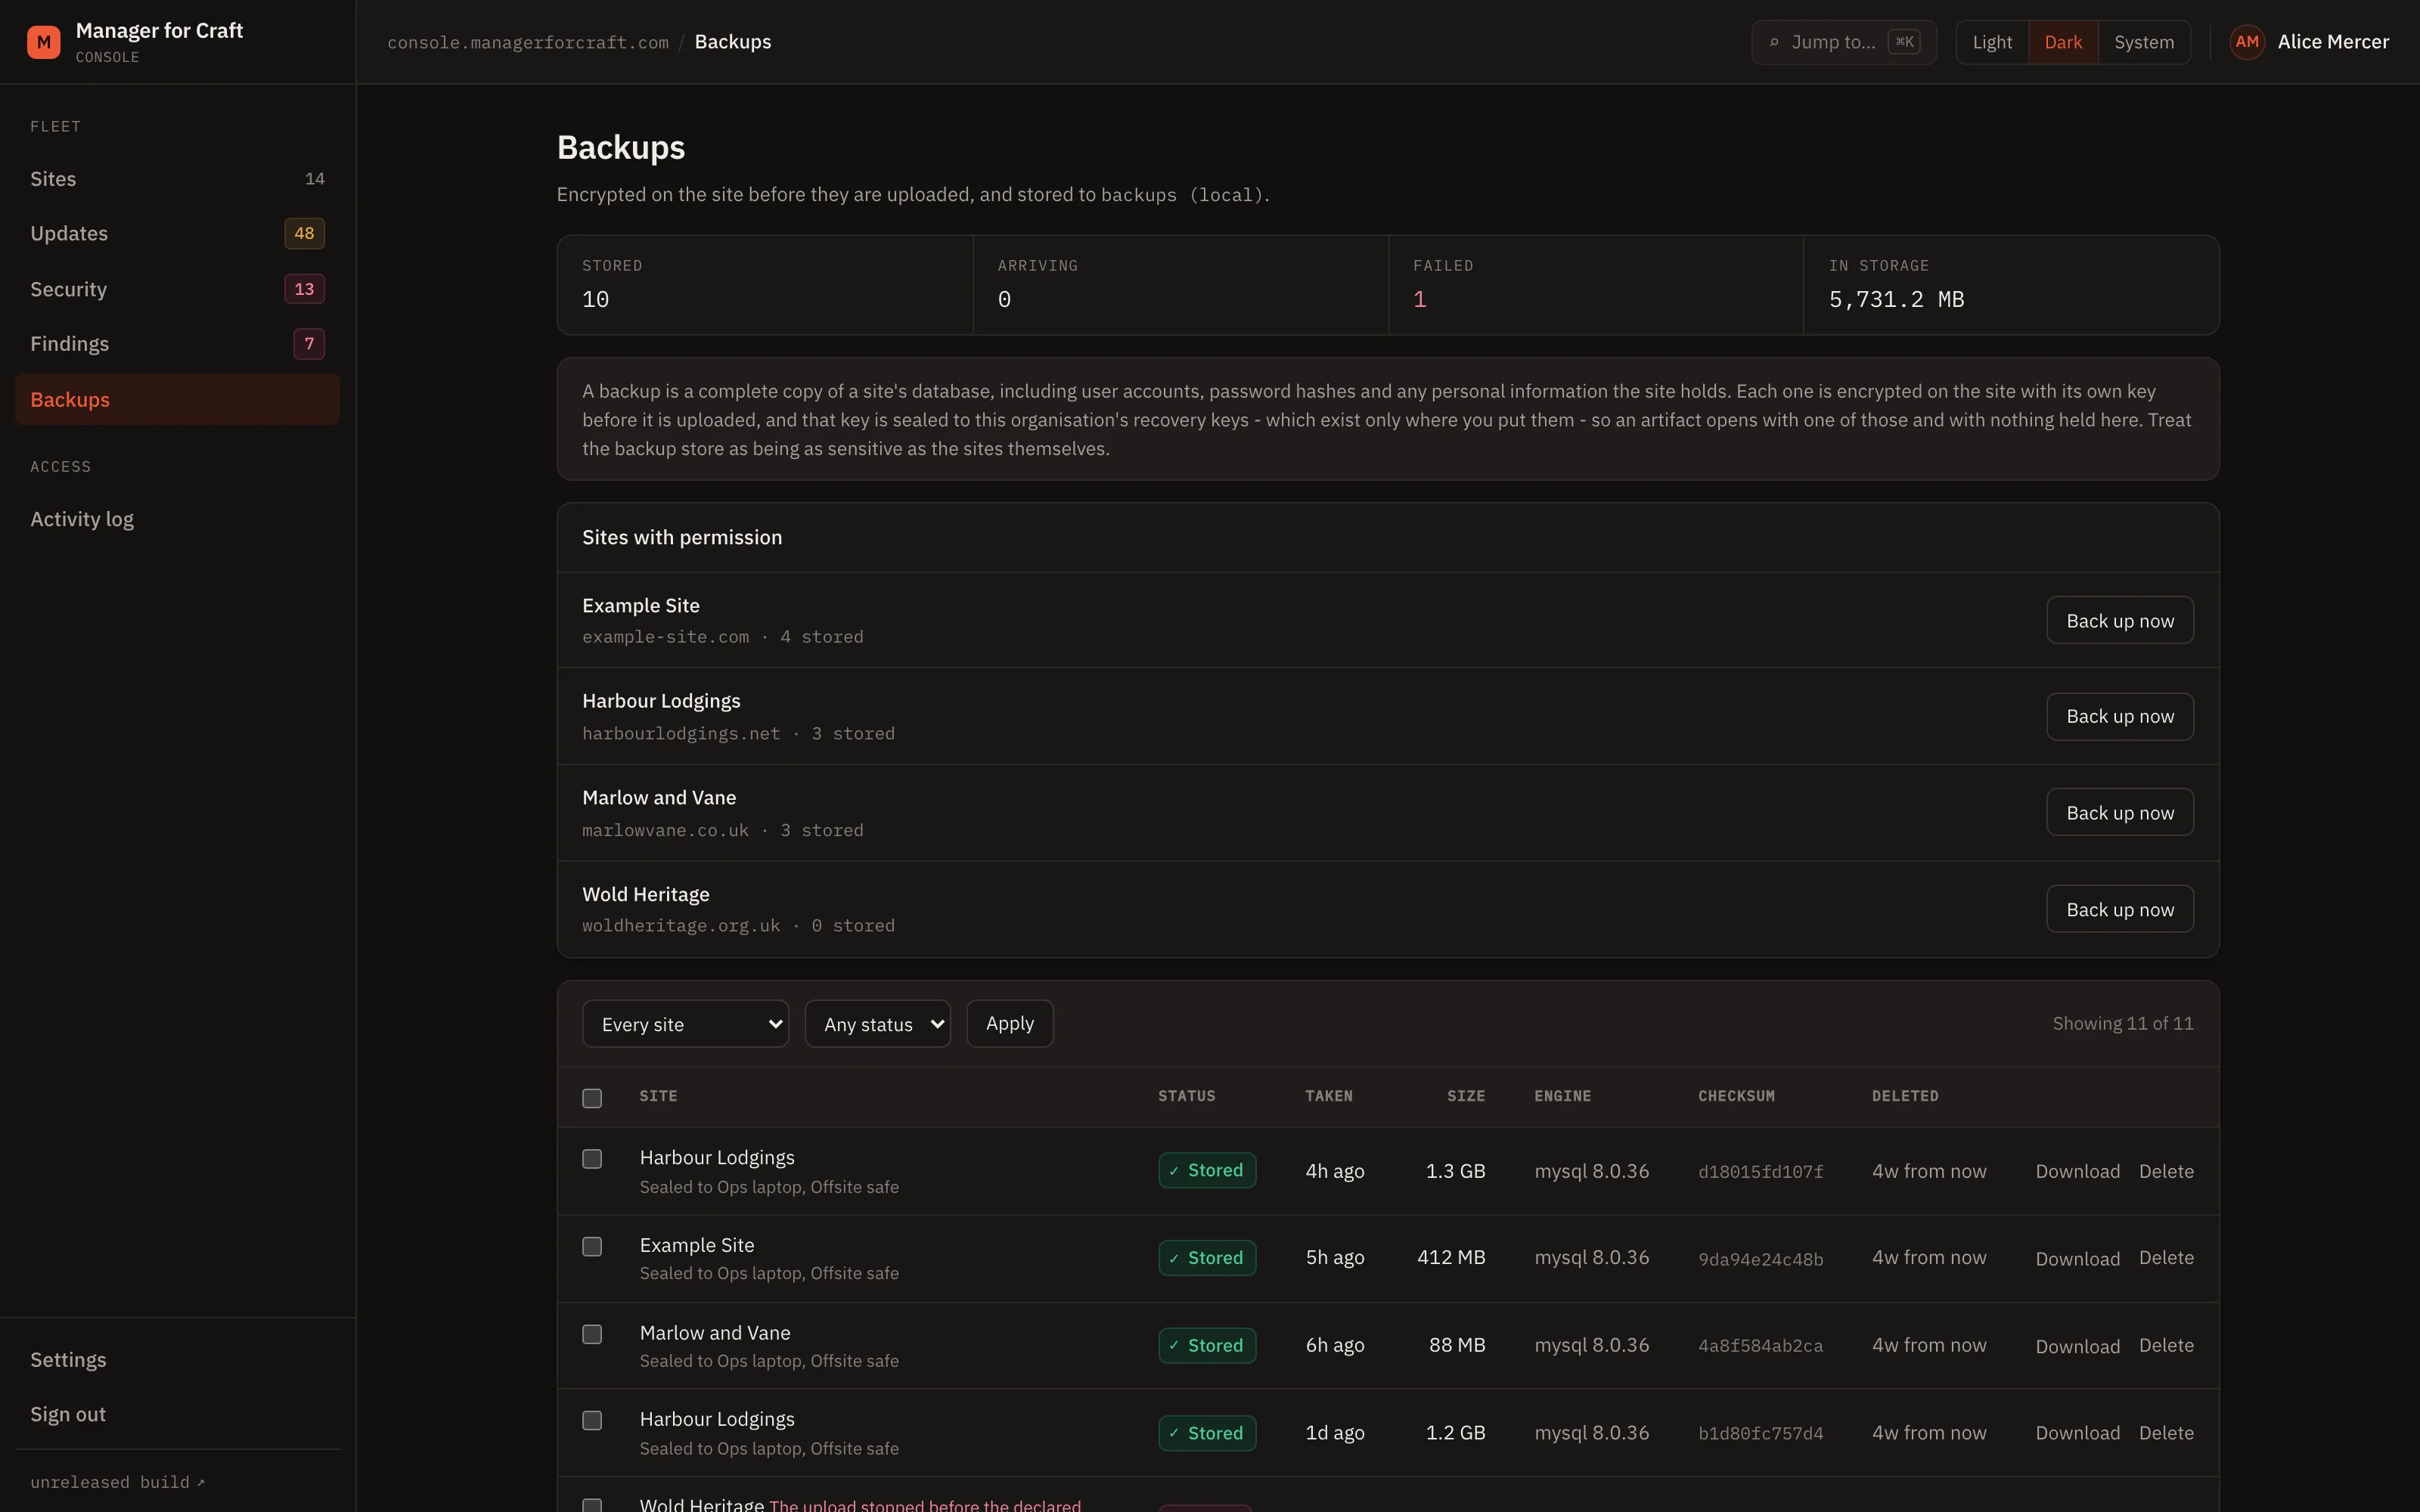This screenshot has height=1512, width=2420.
Task: Check the Marlow and Vane row checkbox
Action: (x=592, y=1334)
